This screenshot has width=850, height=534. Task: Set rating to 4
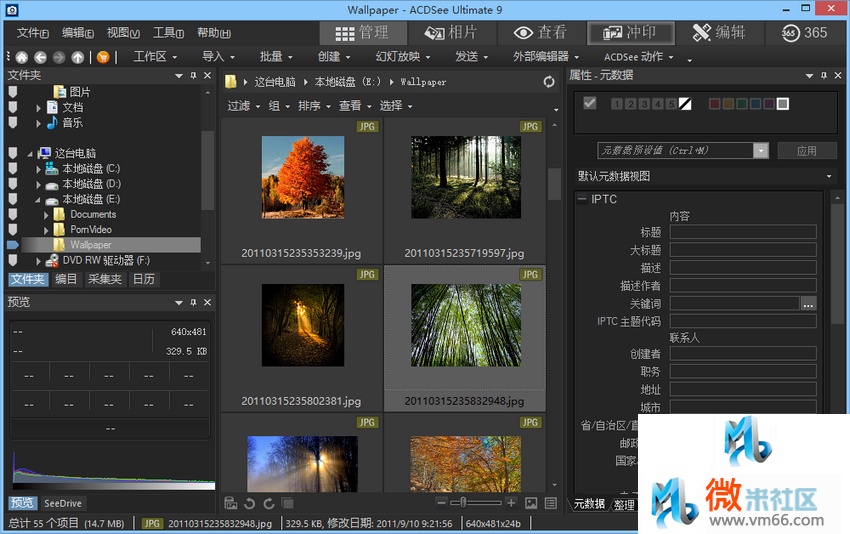pos(657,104)
